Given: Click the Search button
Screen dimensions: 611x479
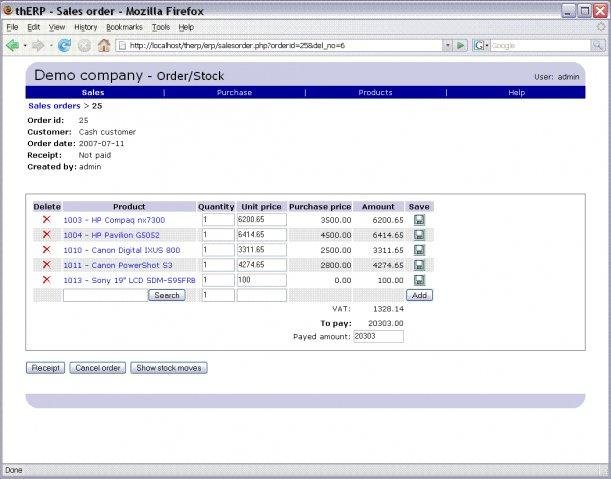Looking at the screenshot, I should point(167,295).
